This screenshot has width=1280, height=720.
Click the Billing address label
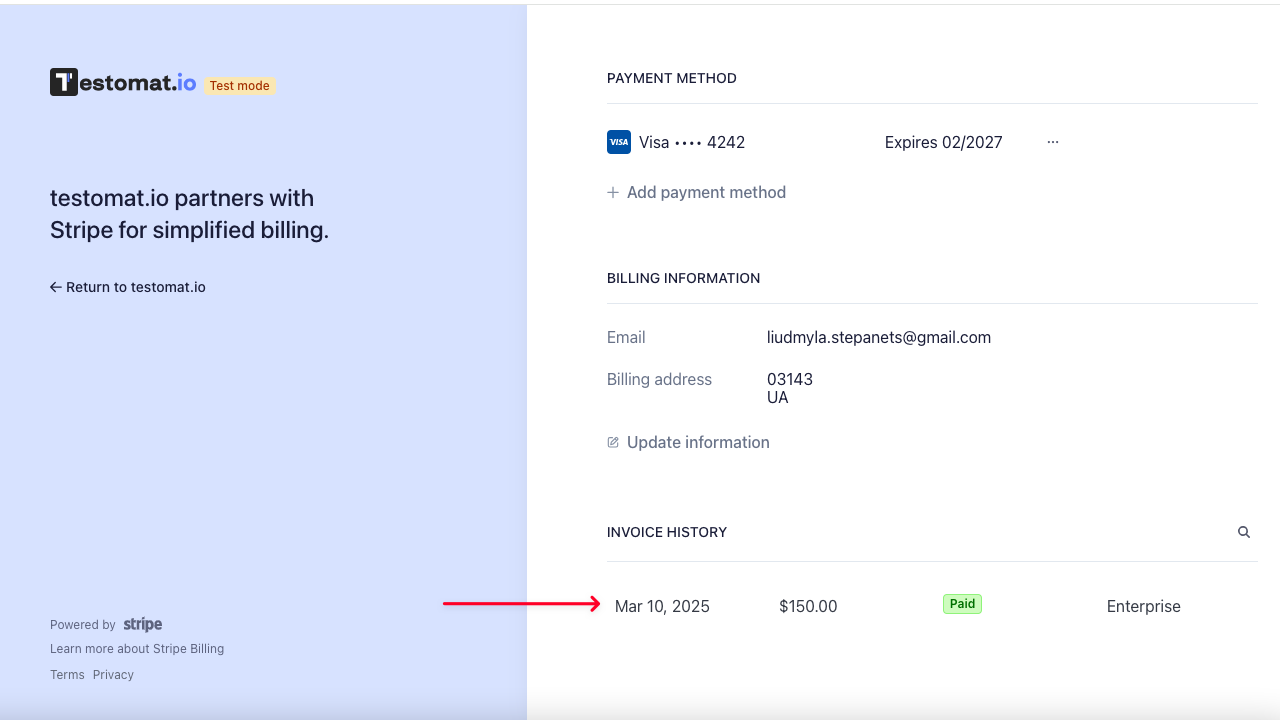pos(660,380)
